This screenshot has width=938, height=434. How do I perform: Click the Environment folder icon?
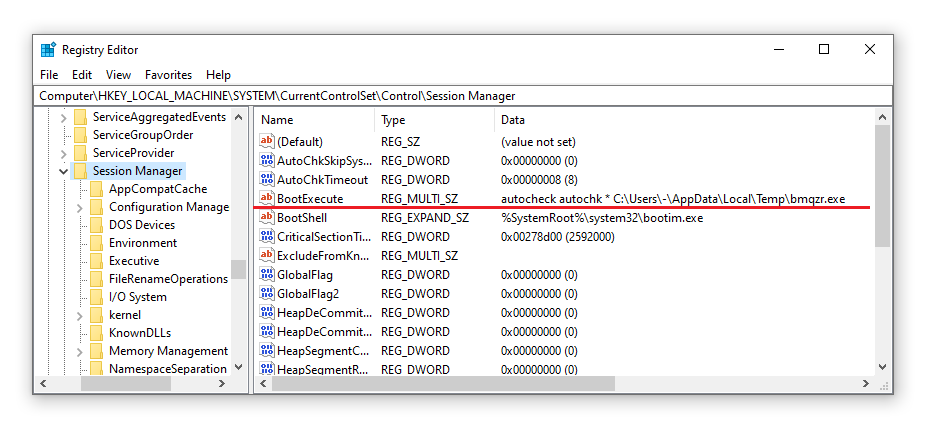pyautogui.click(x=96, y=243)
